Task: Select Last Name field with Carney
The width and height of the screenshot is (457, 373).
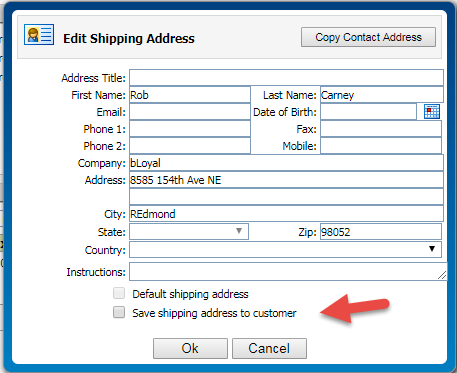Action: click(x=382, y=95)
